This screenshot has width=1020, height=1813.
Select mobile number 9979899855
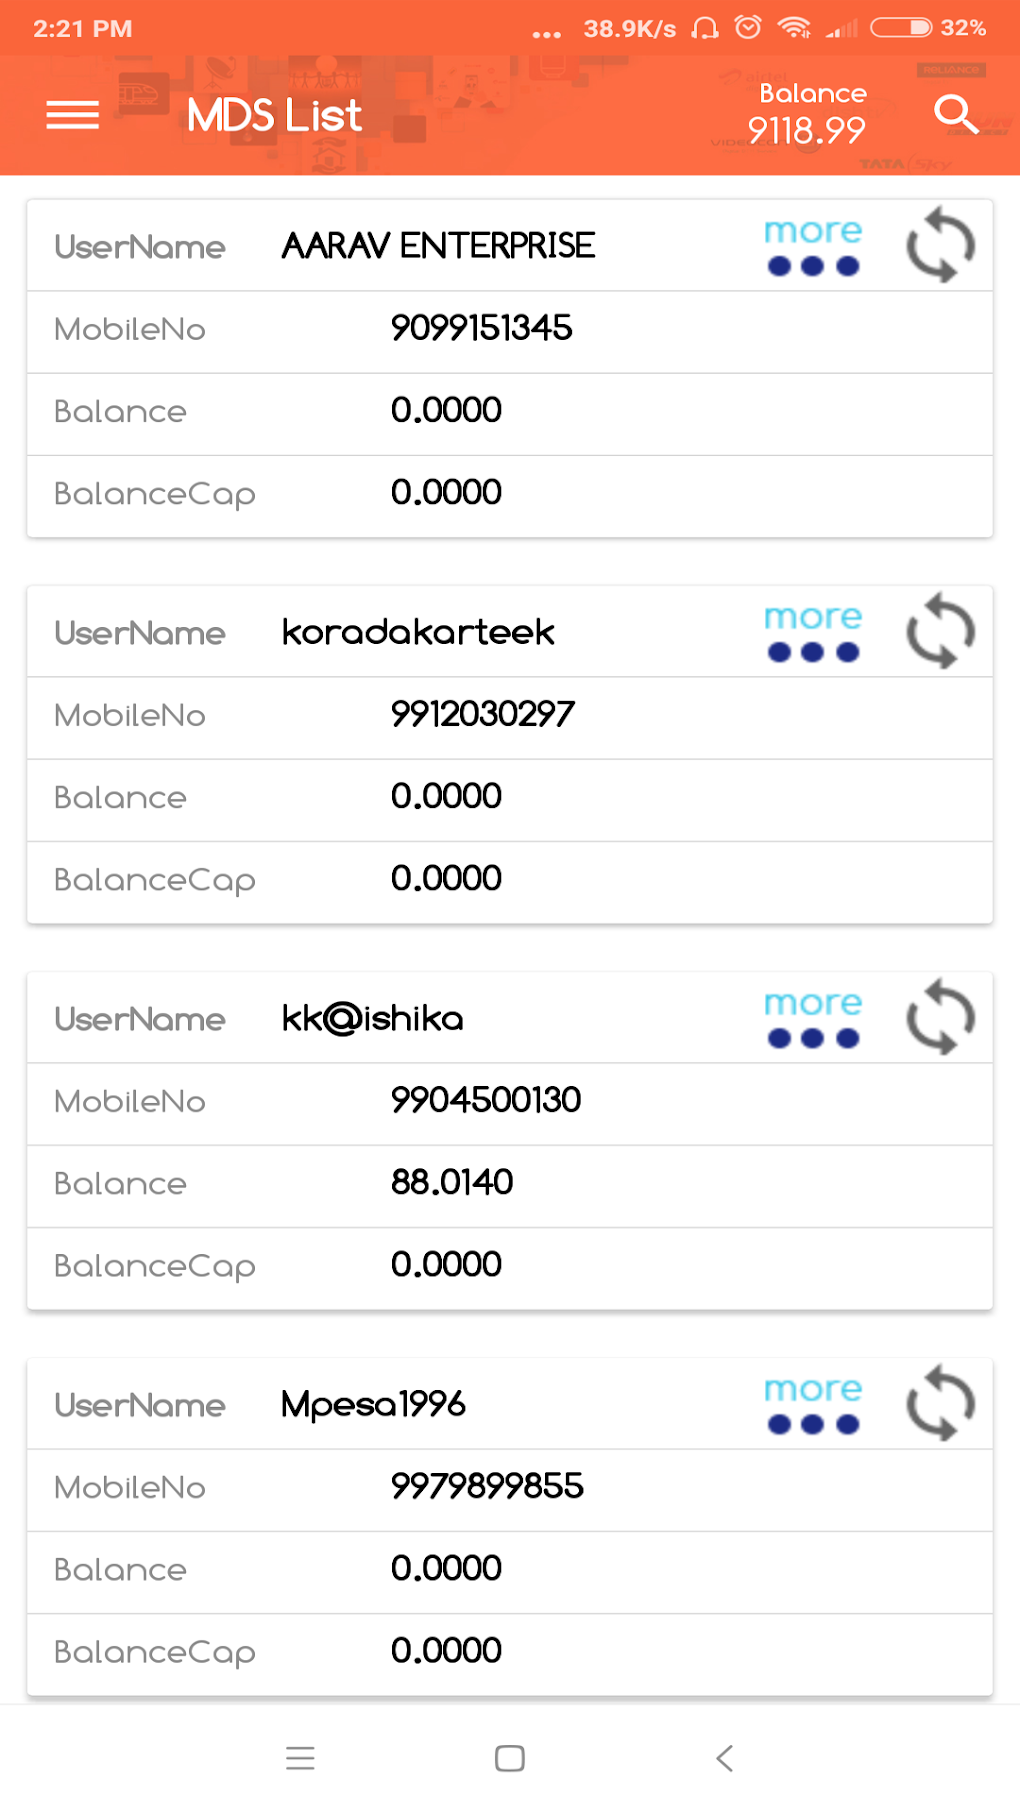(x=487, y=1486)
